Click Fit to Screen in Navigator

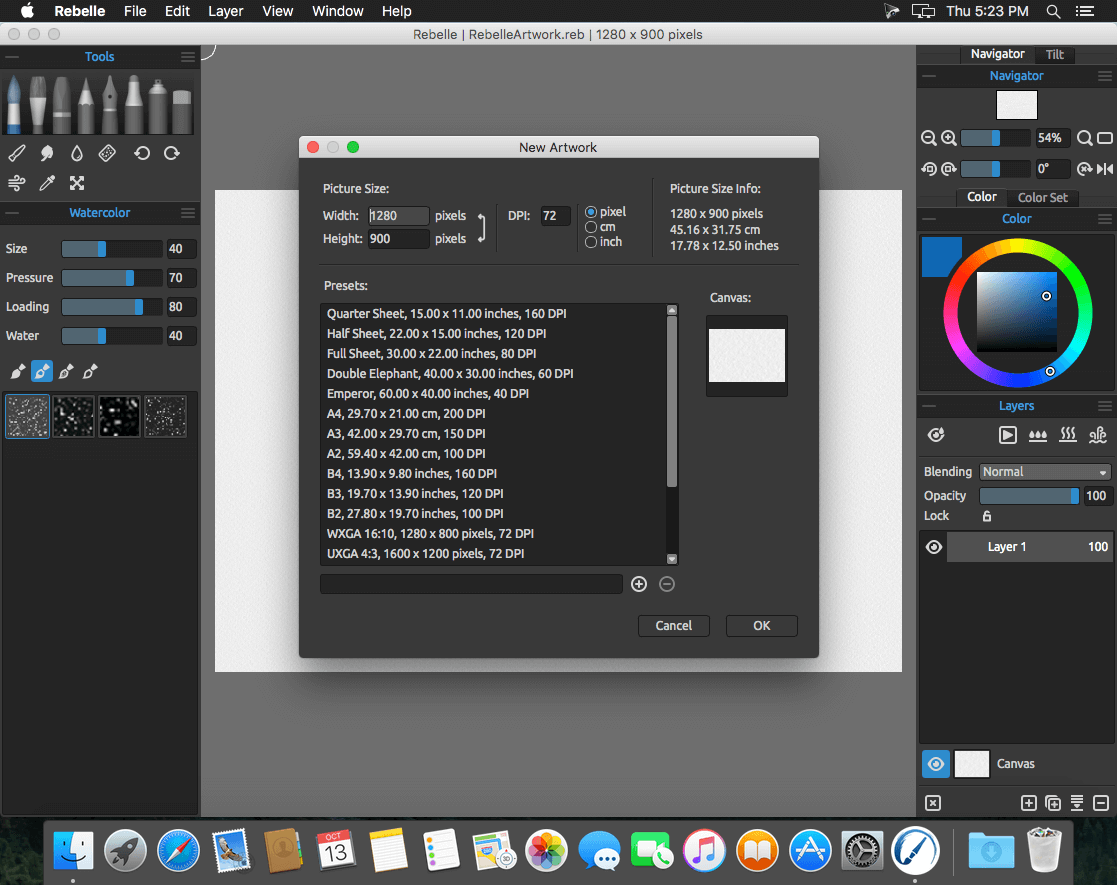[x=1105, y=138]
